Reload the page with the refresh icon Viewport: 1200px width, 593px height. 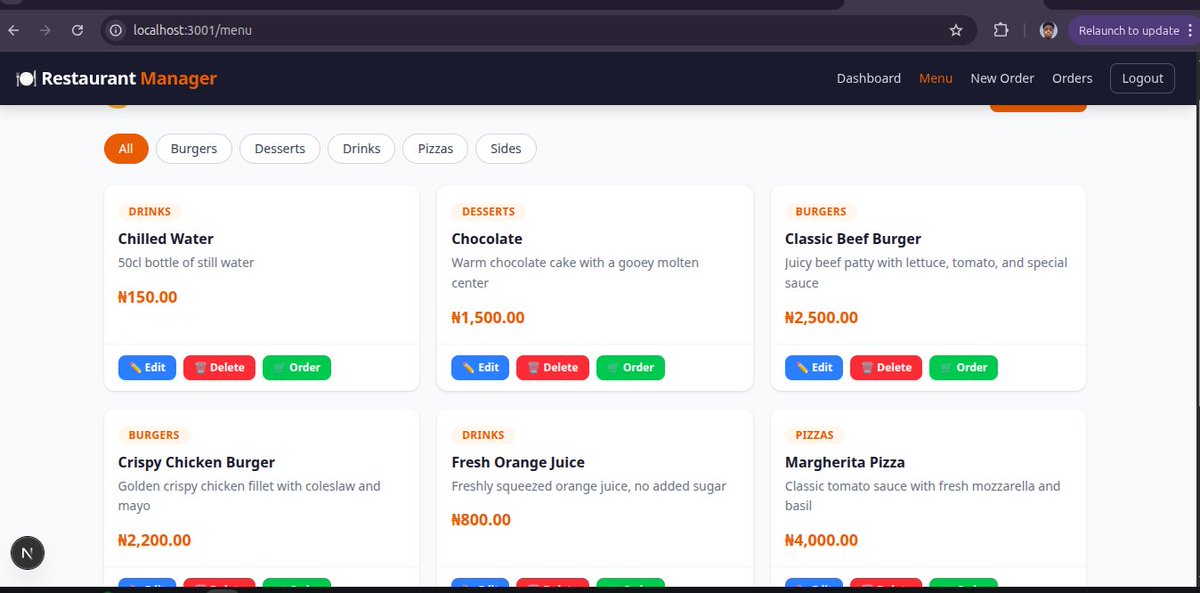click(77, 31)
